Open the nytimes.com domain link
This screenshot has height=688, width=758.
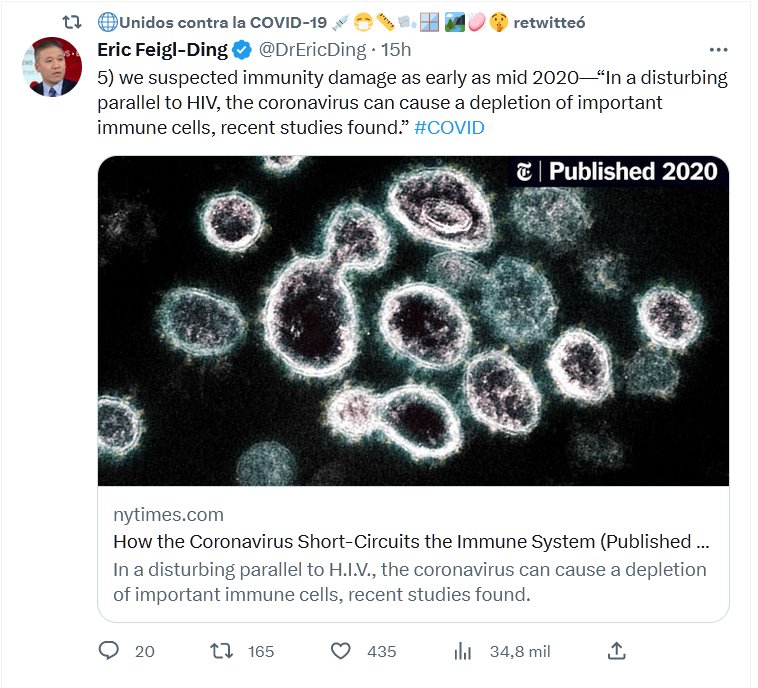pyautogui.click(x=168, y=515)
